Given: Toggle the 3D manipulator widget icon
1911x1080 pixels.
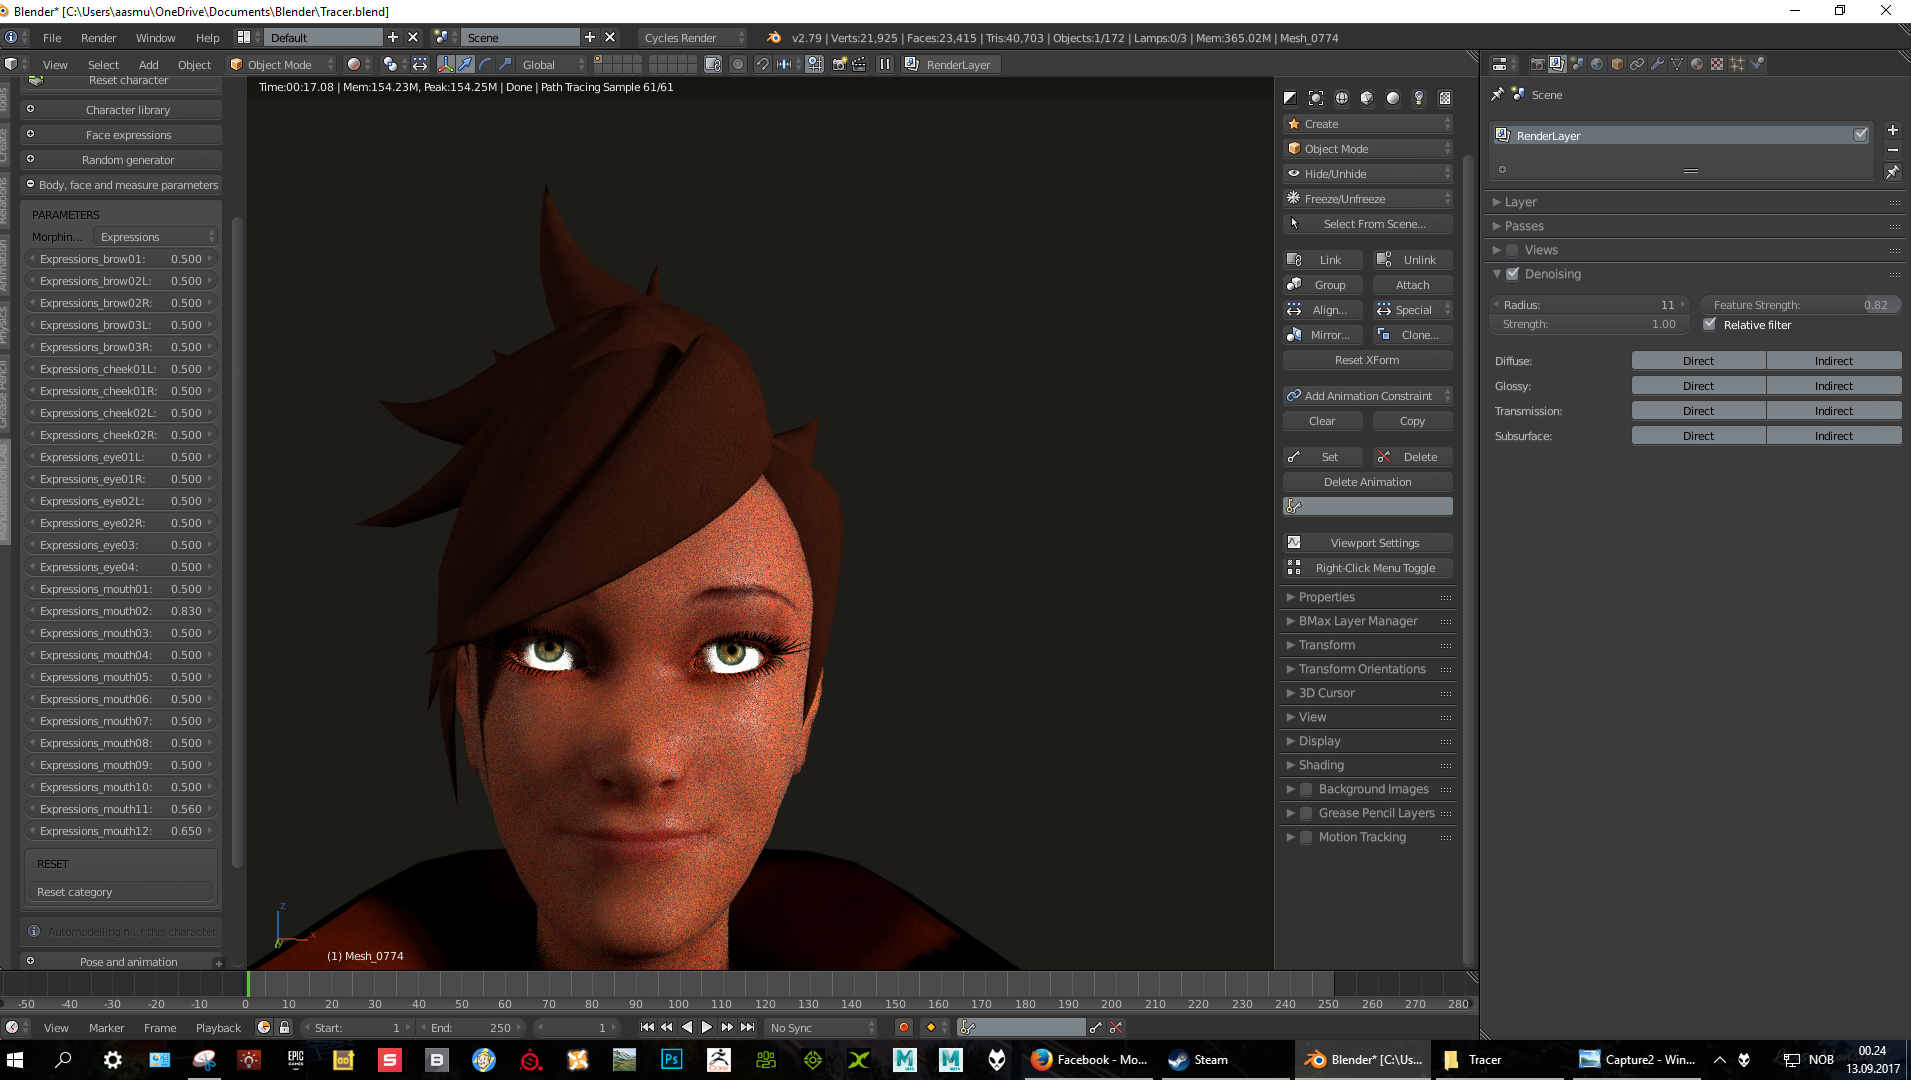Looking at the screenshot, I should coord(446,64).
